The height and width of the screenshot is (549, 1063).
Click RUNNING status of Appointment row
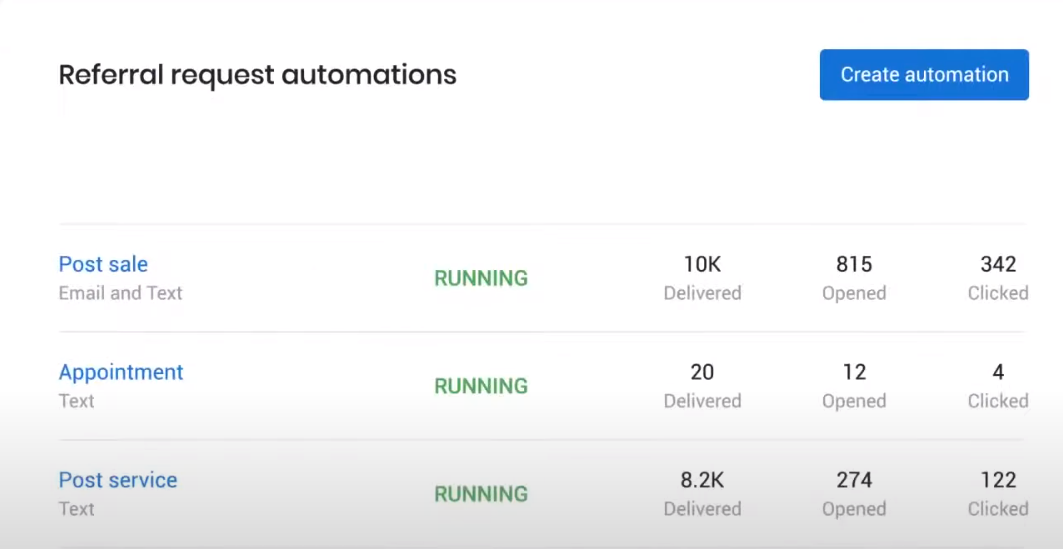[481, 386]
